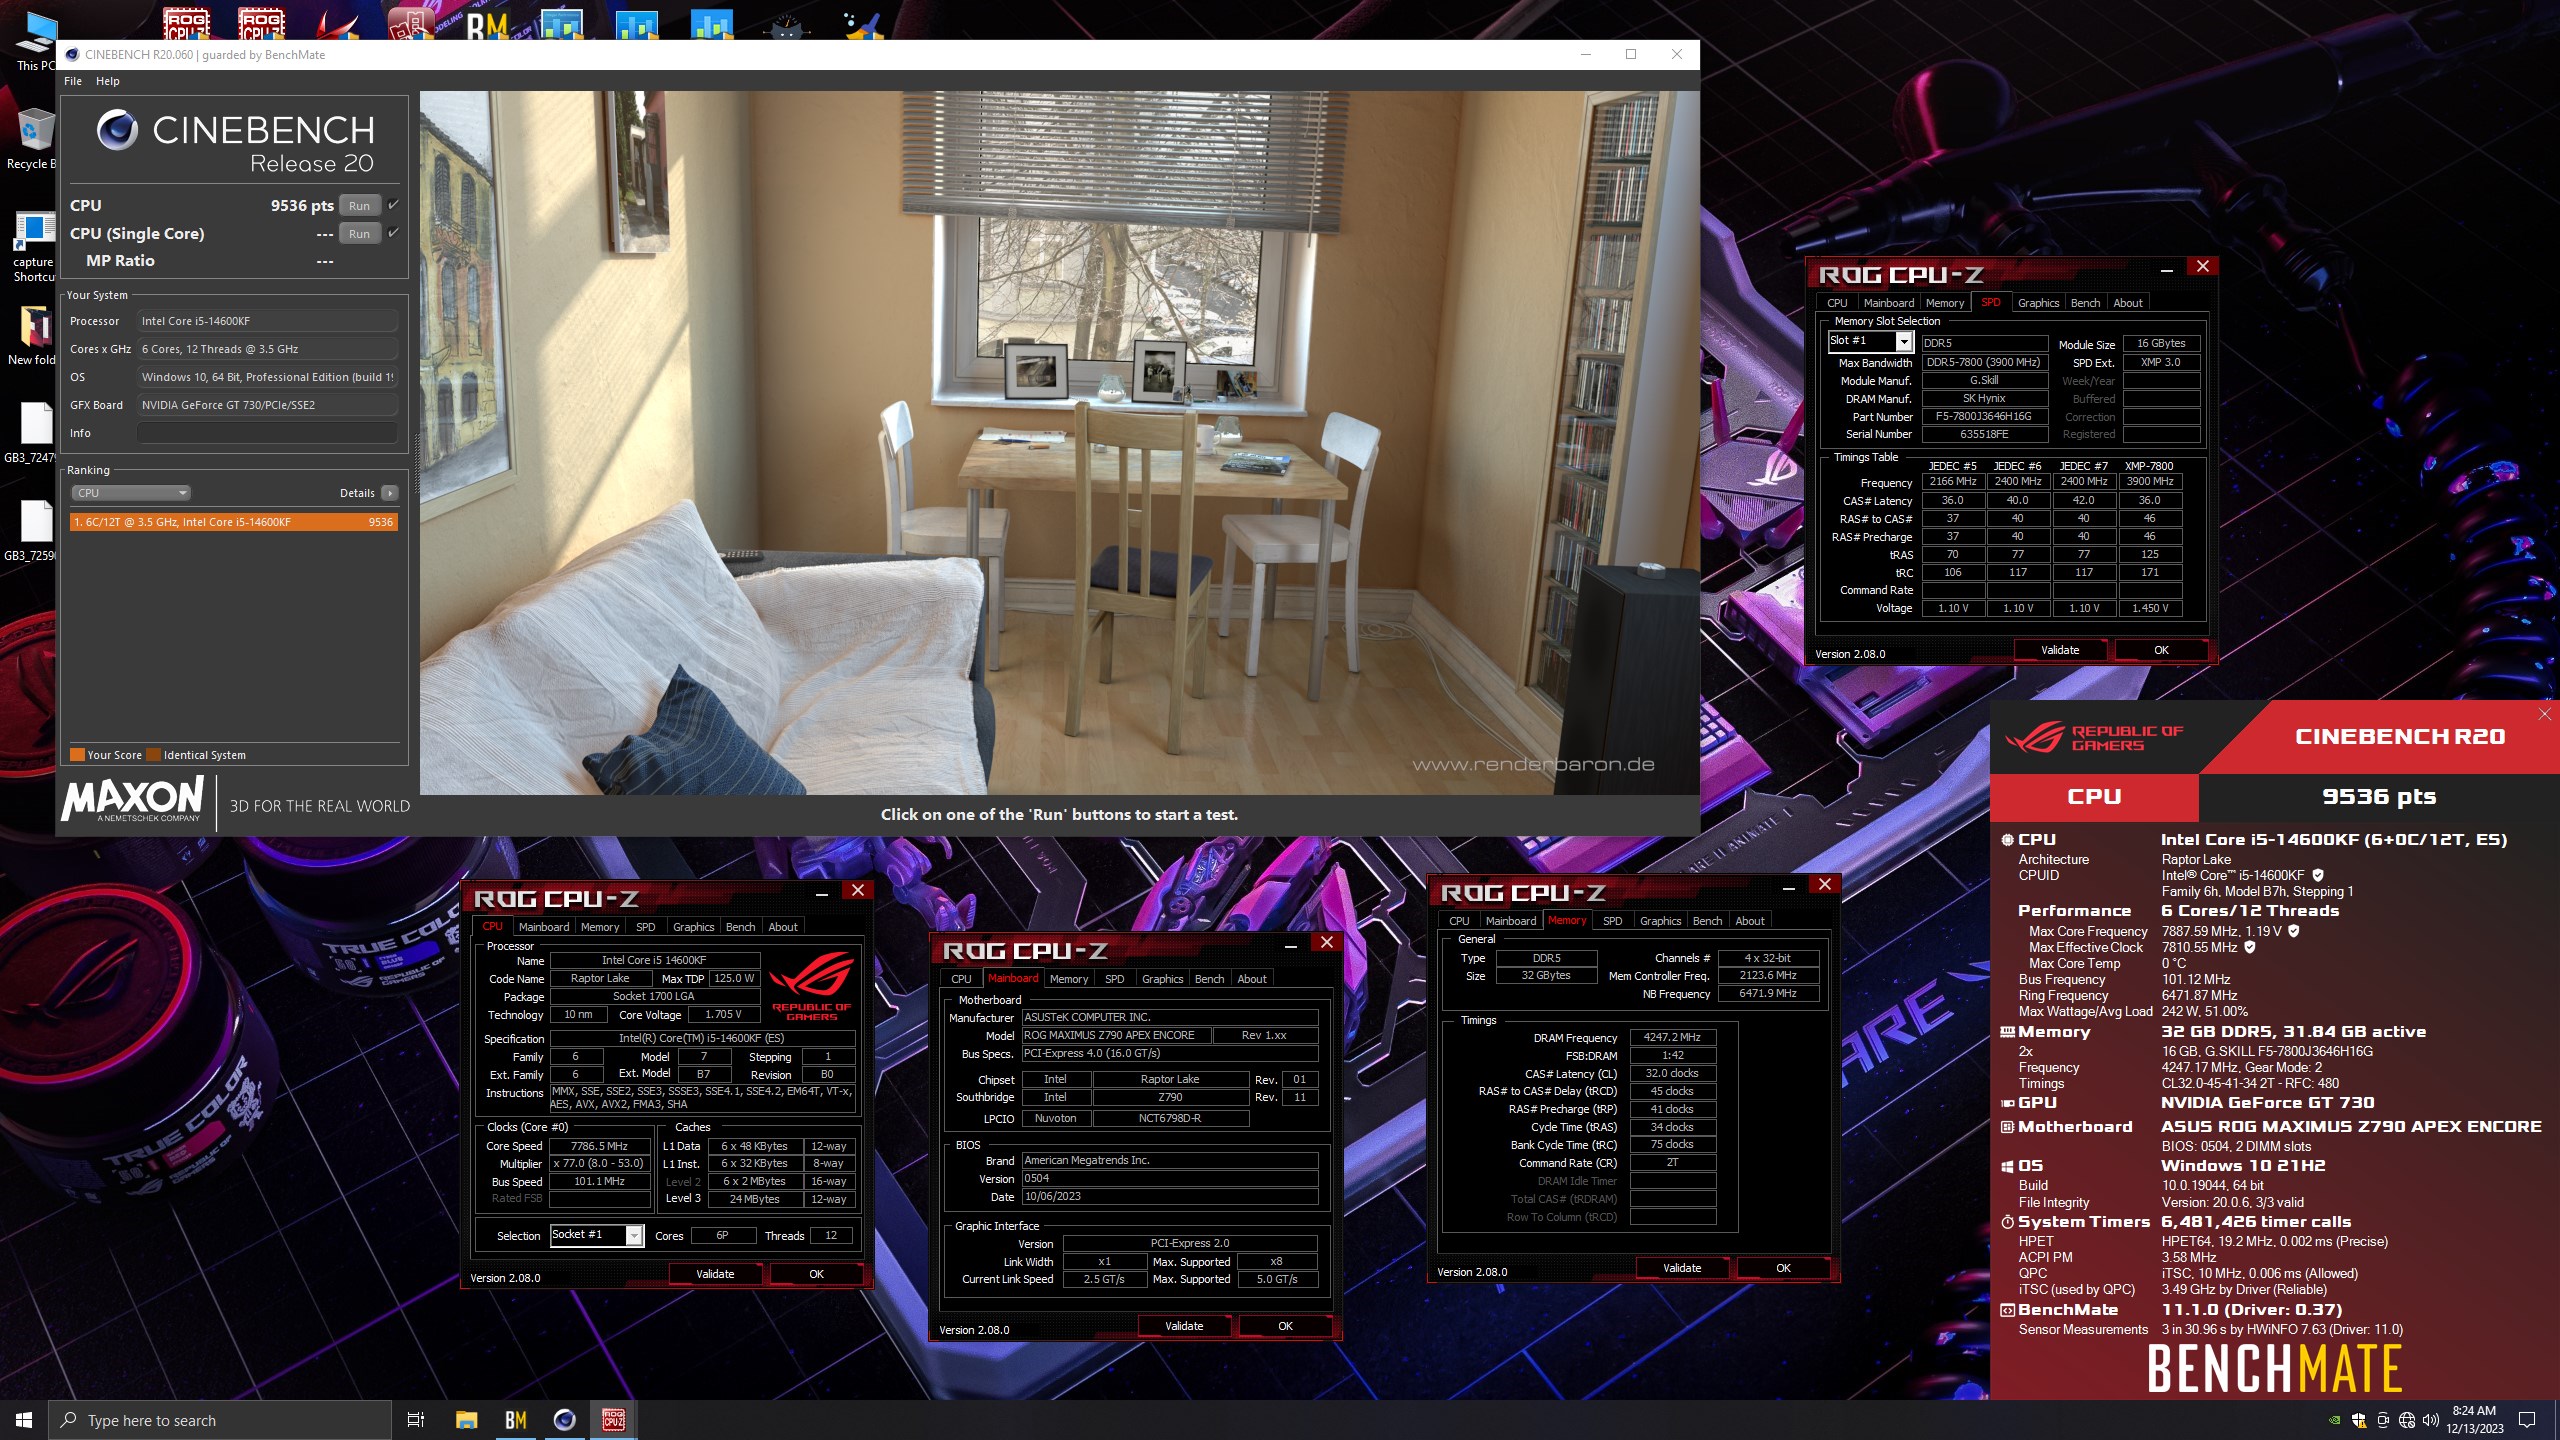The width and height of the screenshot is (2560, 1440).
Task: Close the BenchMate Cinebench R20 result panel
Action: pyautogui.click(x=2544, y=714)
